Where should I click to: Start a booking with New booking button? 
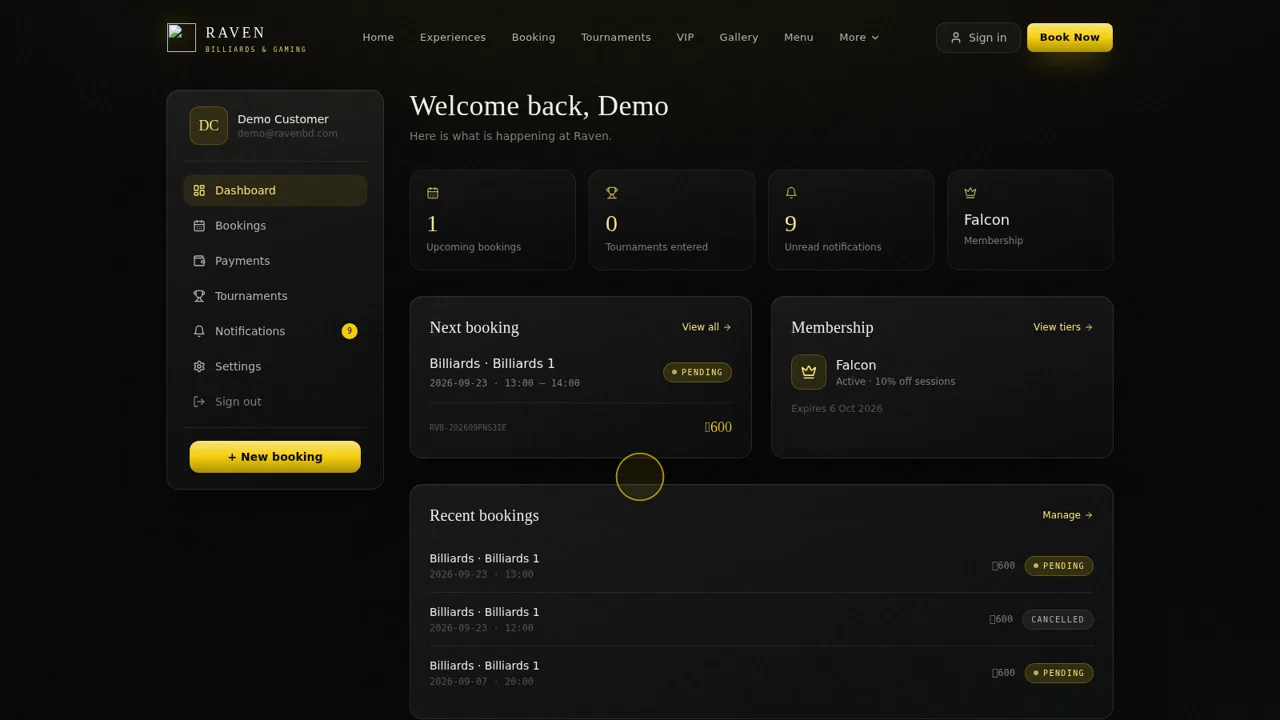(x=275, y=457)
